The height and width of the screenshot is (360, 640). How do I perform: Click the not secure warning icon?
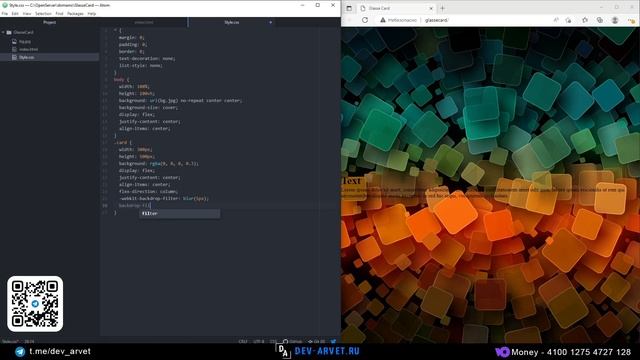click(382, 20)
